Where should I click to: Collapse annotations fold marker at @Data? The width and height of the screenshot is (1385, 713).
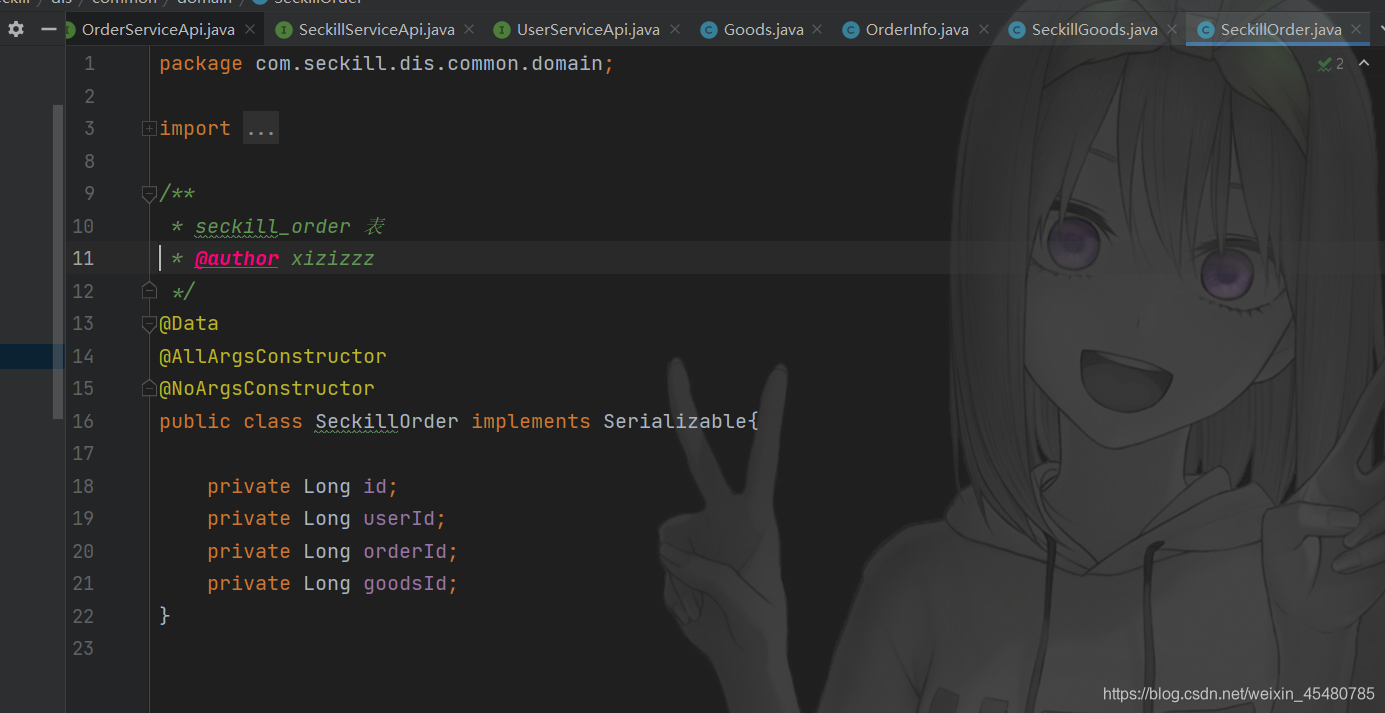pos(149,323)
